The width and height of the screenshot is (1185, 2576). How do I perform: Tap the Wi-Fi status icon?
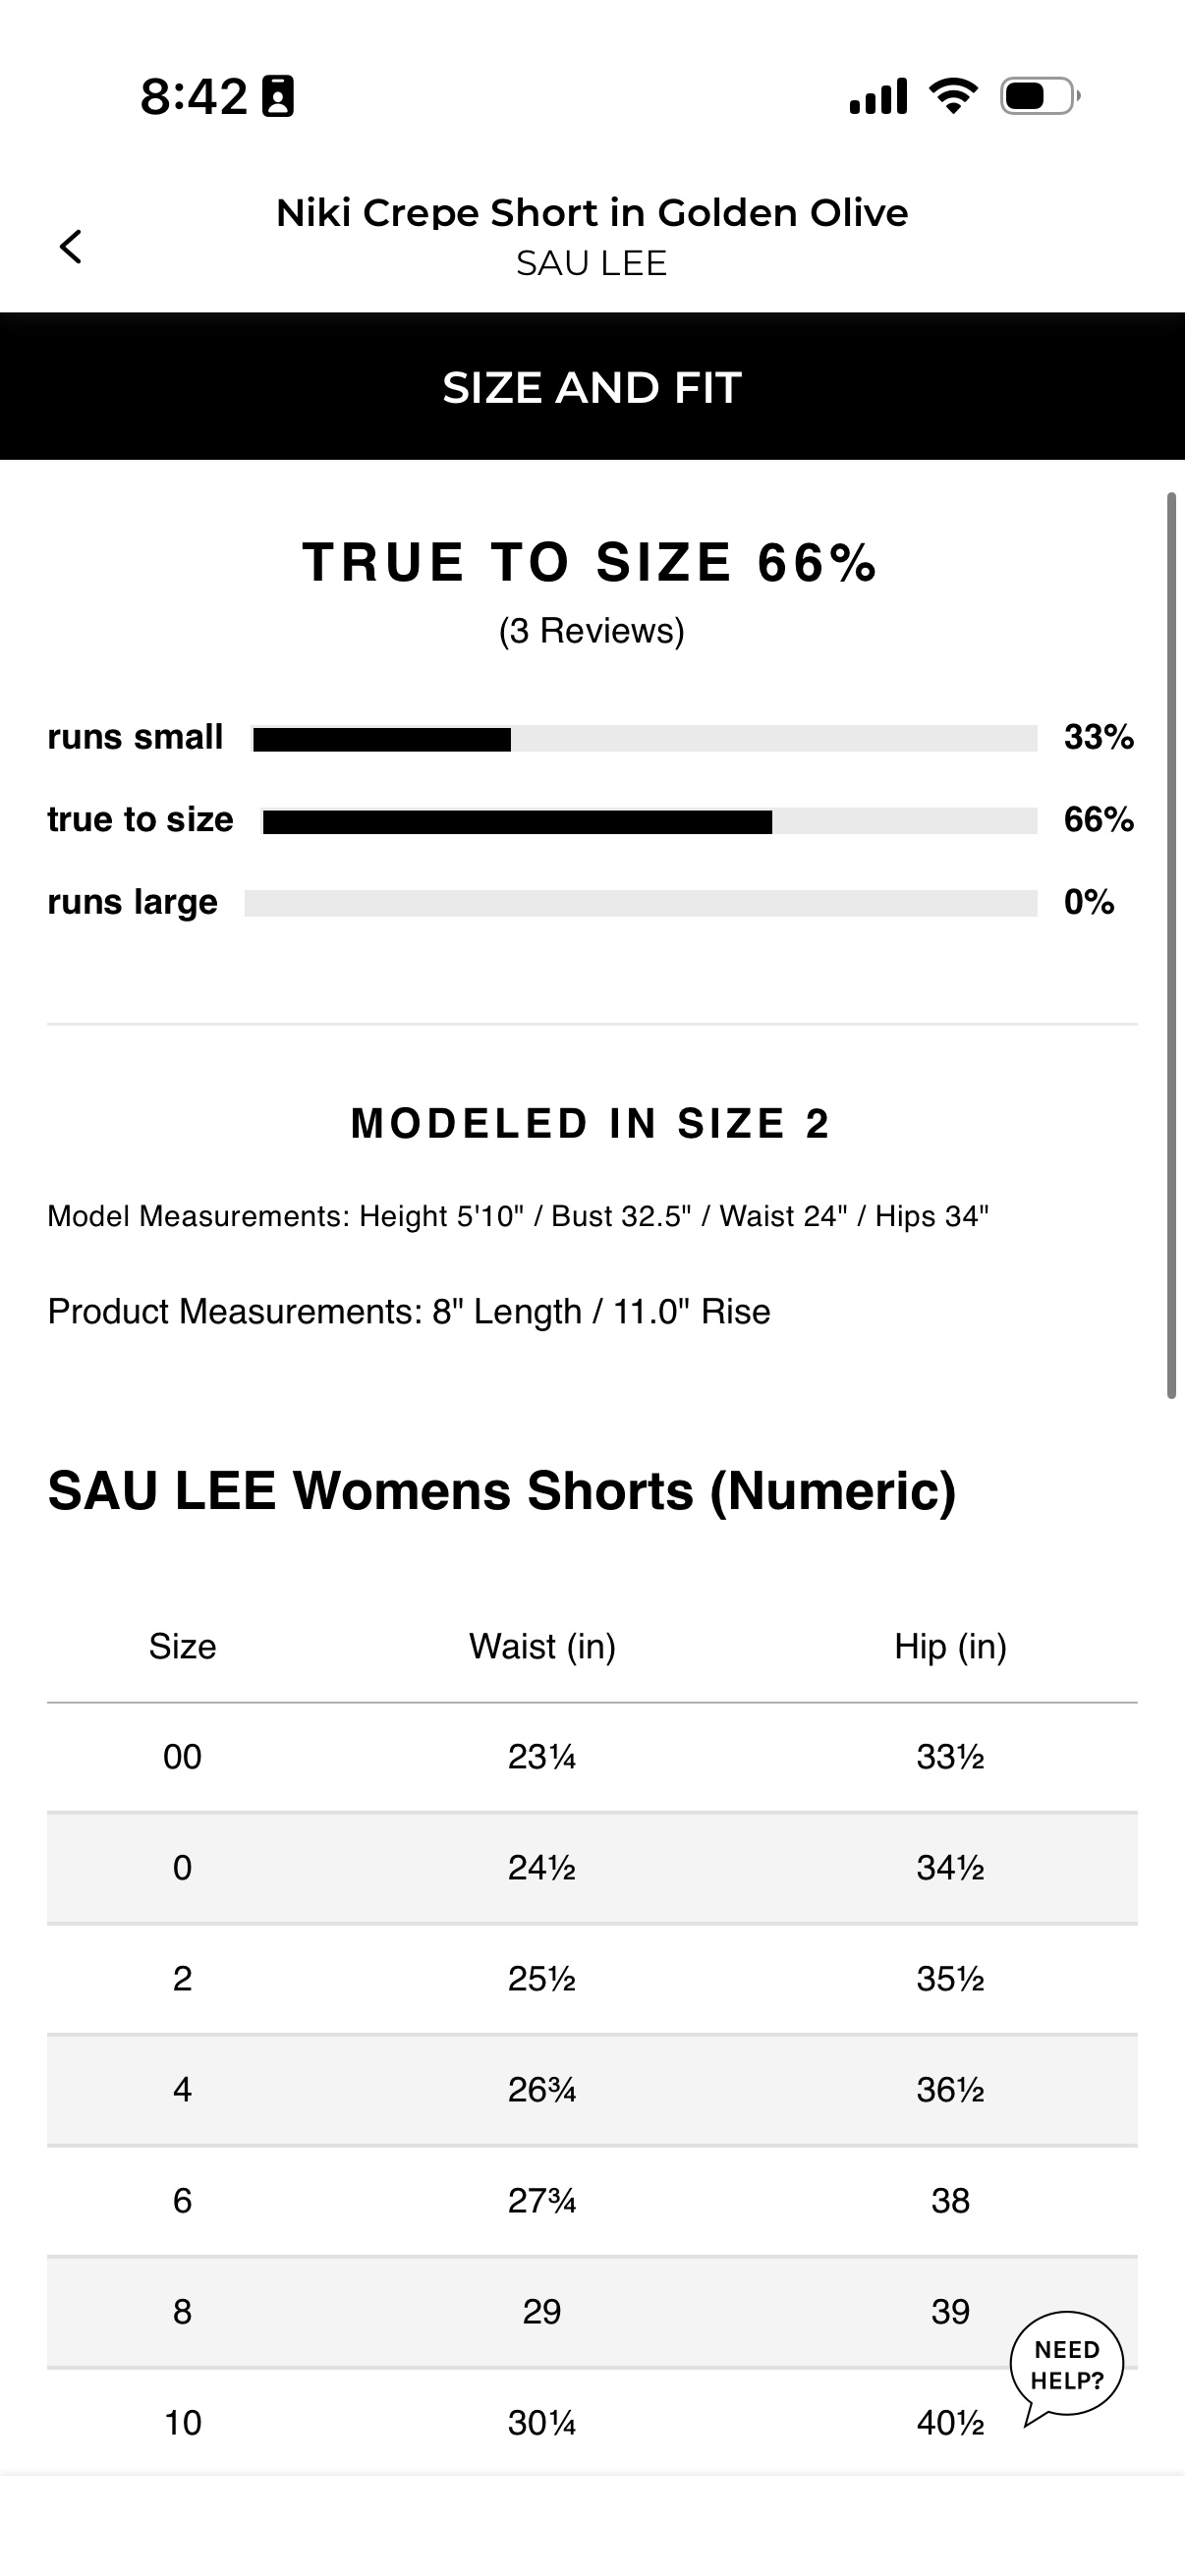(x=954, y=96)
